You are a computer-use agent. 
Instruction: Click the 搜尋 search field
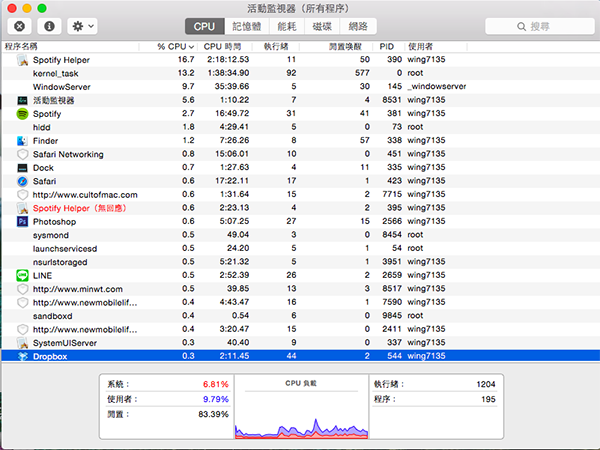(540, 26)
